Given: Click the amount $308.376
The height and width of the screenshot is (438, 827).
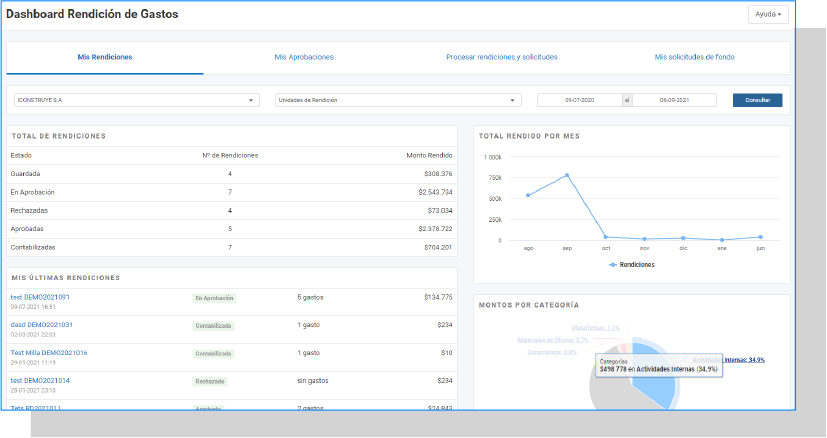Looking at the screenshot, I should 438,174.
